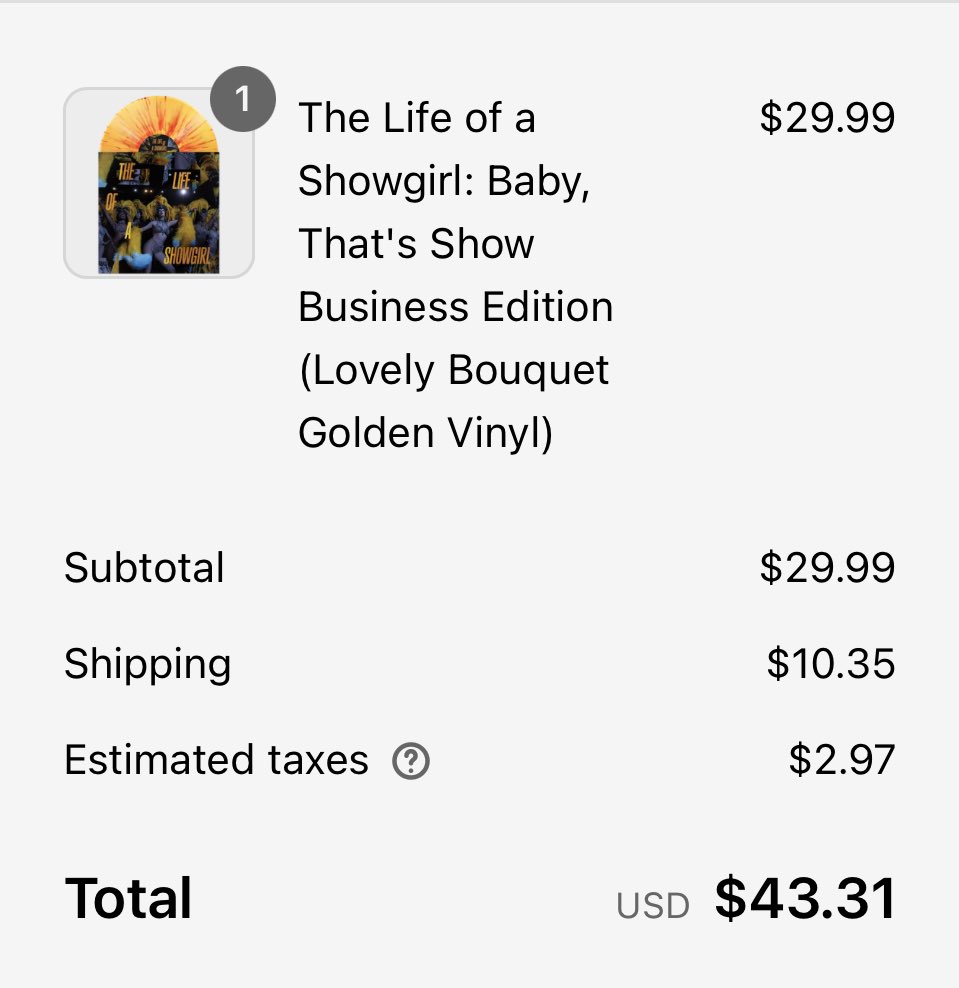
Task: Click the orange splatter vinyl disc in thumbnail
Action: click(159, 124)
